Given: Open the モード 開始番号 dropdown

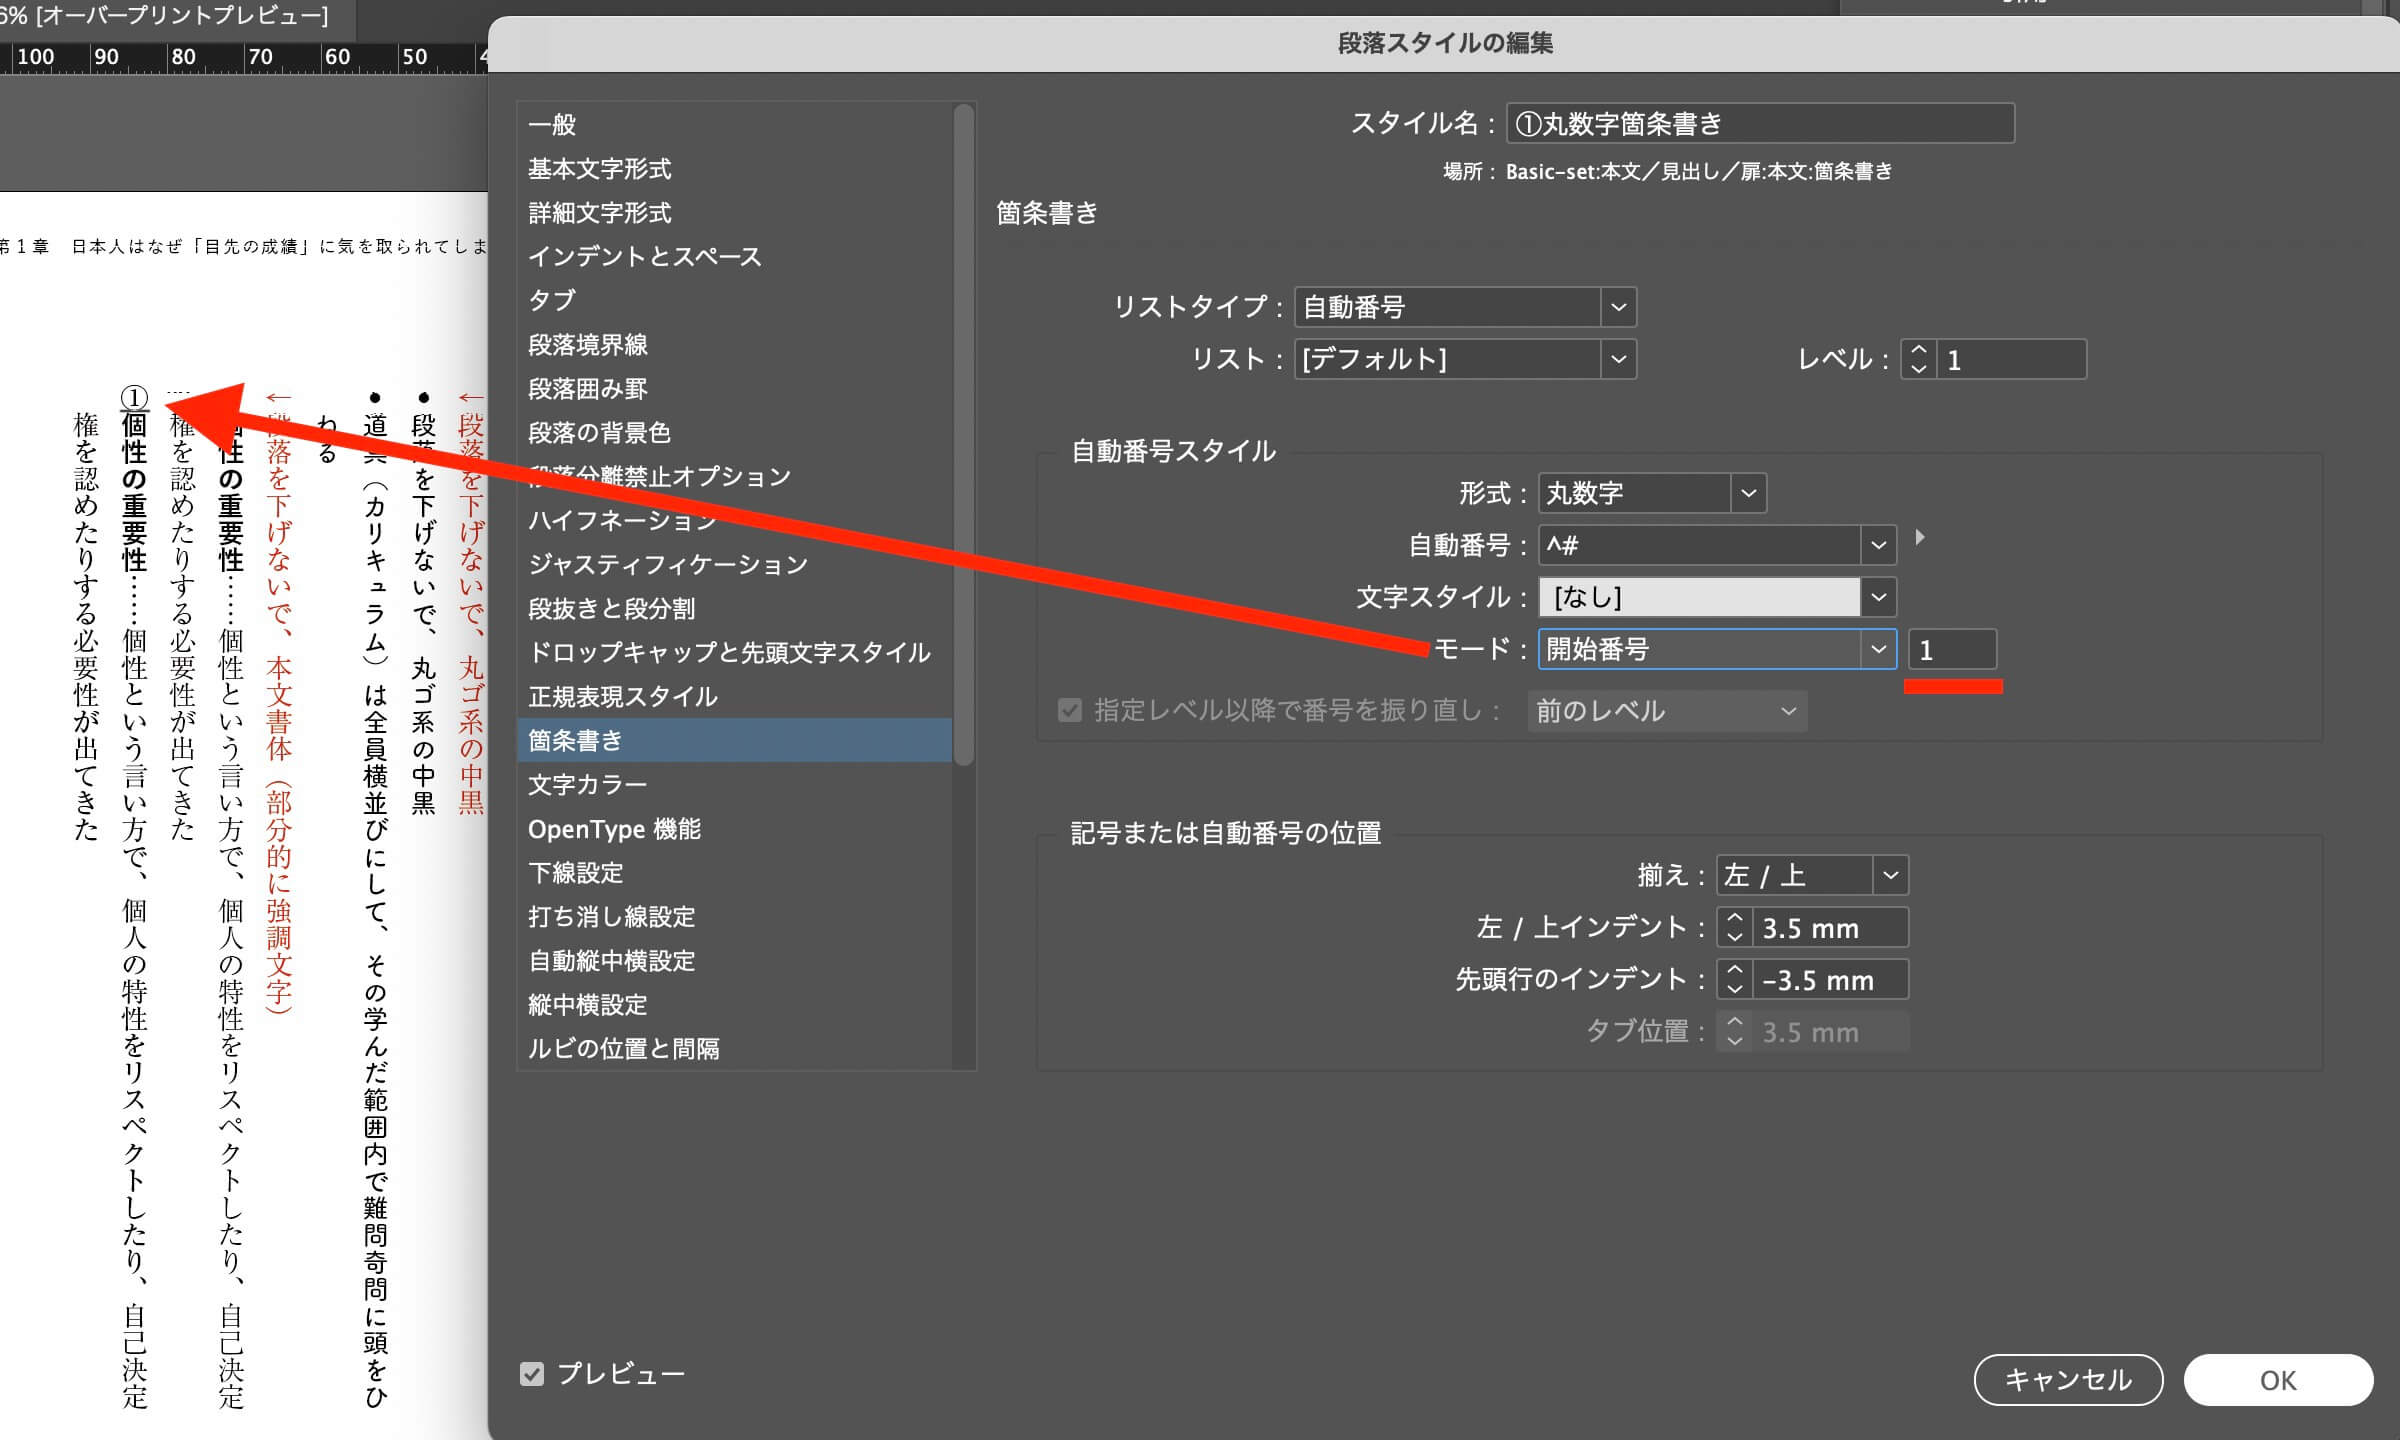Looking at the screenshot, I should (1877, 649).
